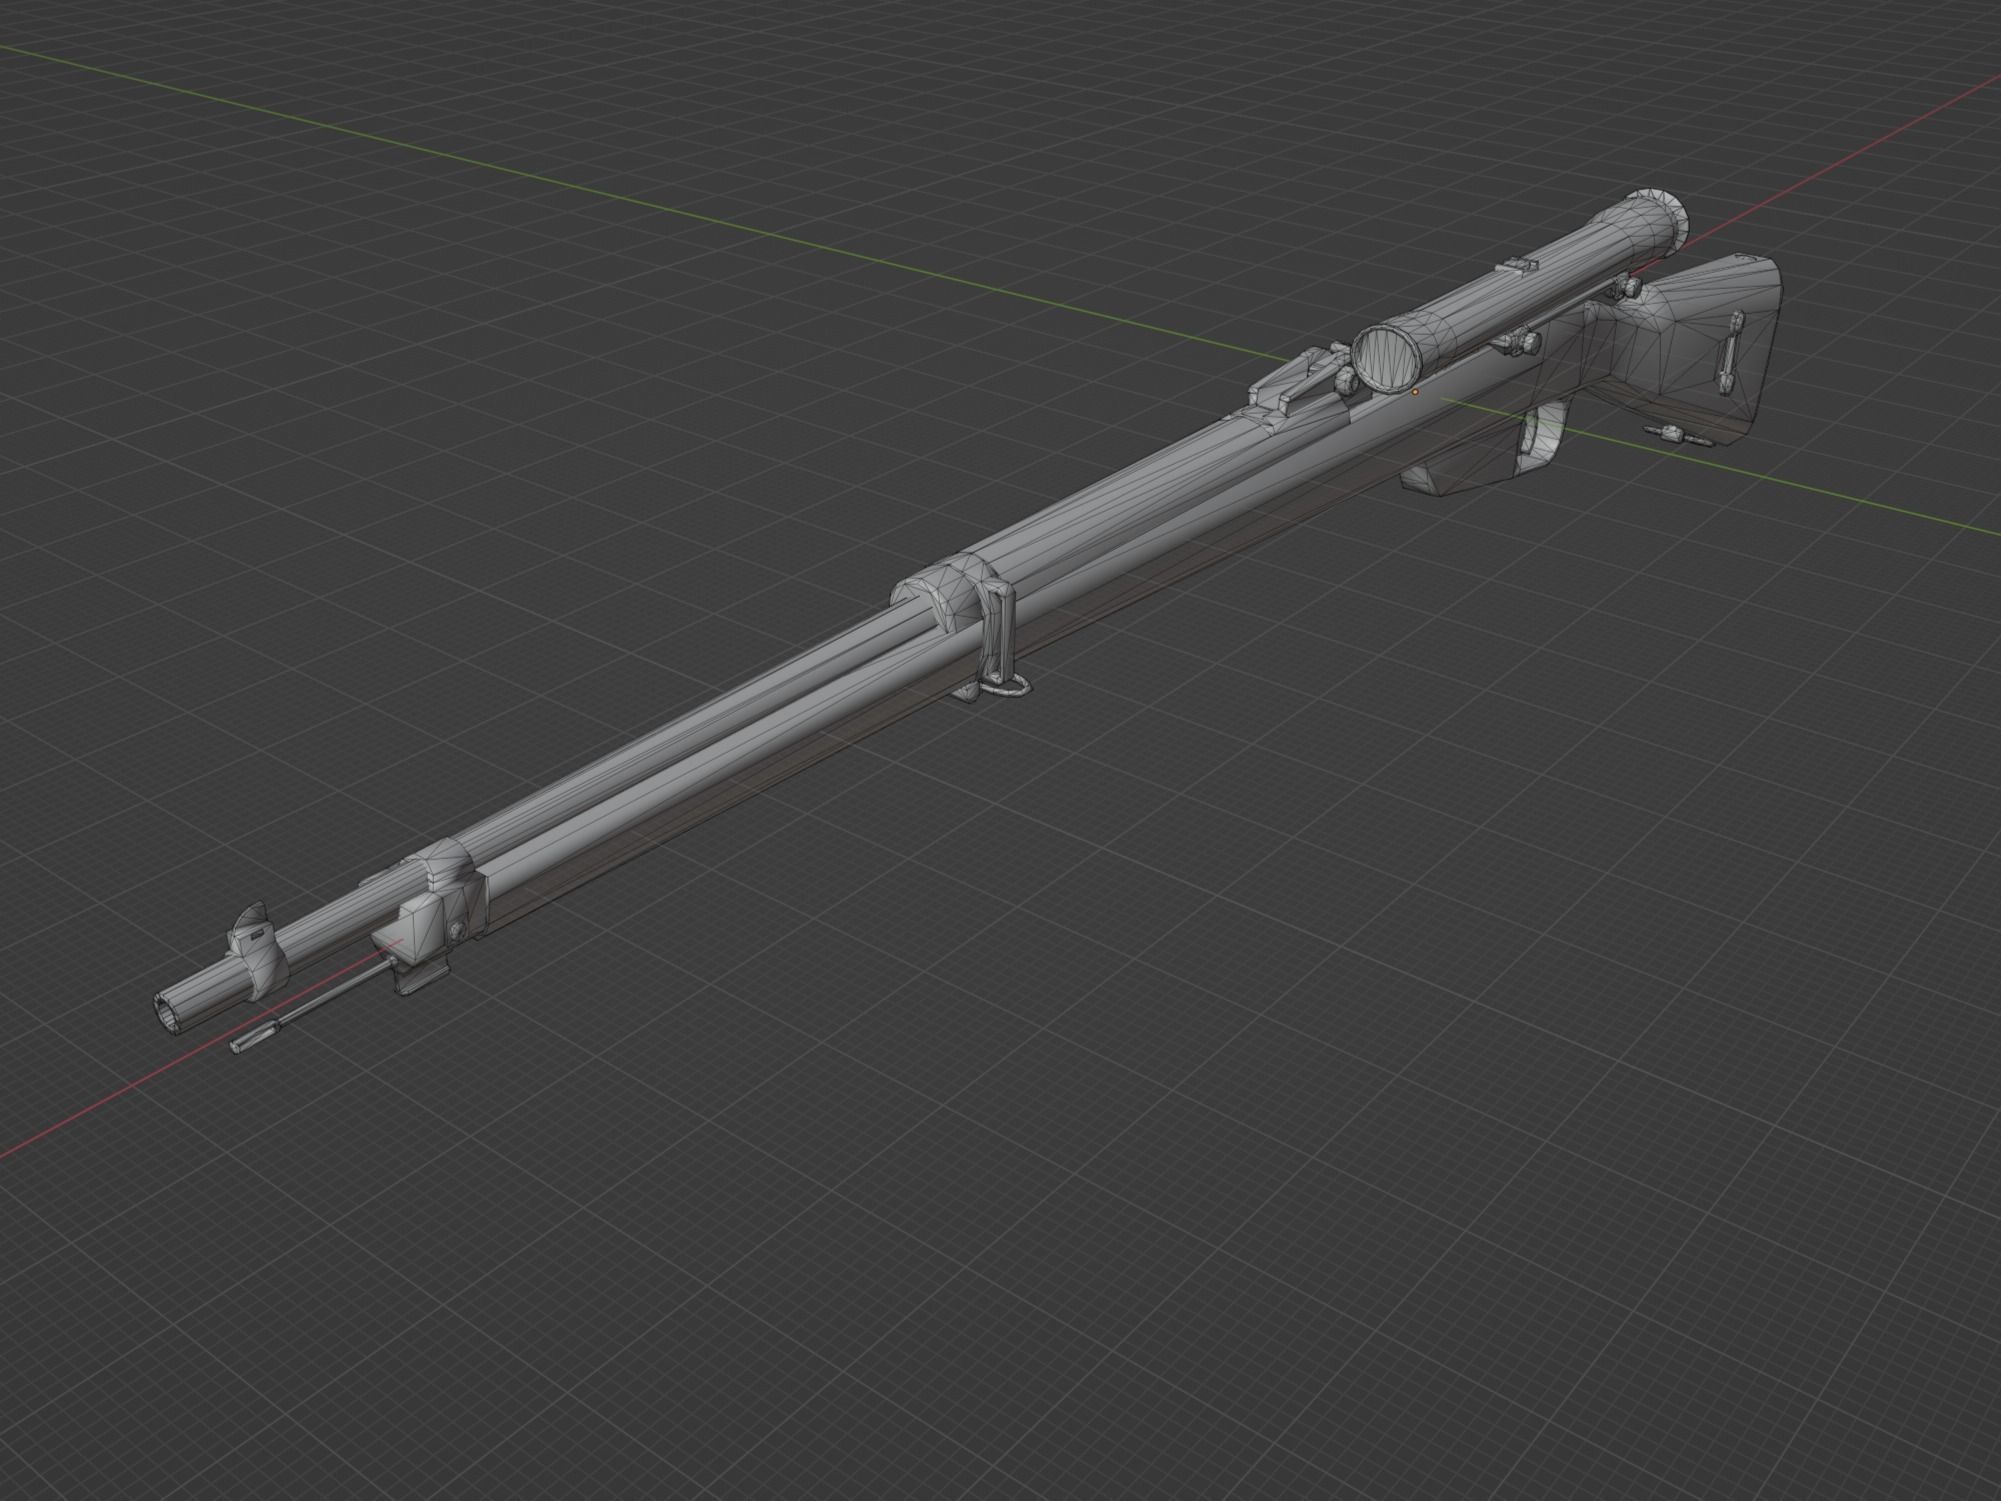Select the front sight hood near the muzzle

click(256, 951)
